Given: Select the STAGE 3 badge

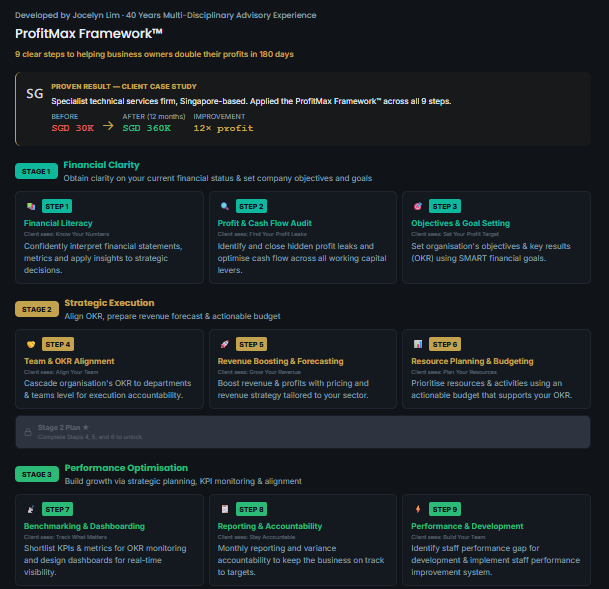Looking at the screenshot, I should [37, 474].
